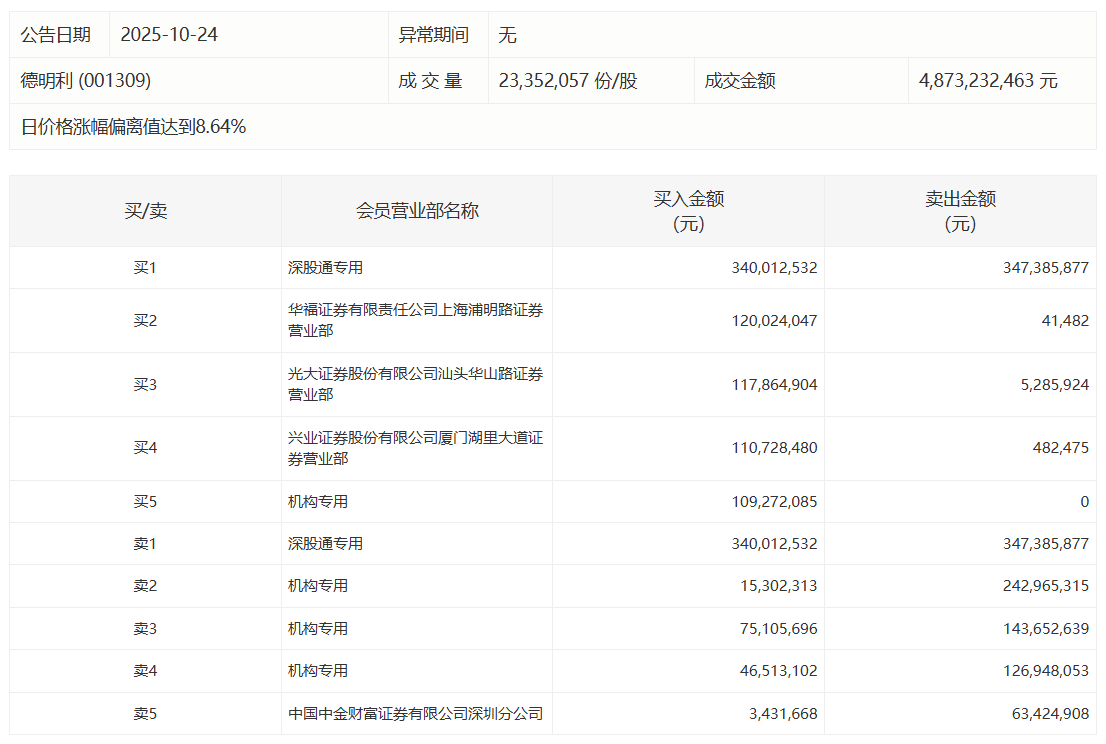1106x744 pixels.
Task: Open 中国中金财富证券深圳分公司 broker entry
Action: click(415, 714)
